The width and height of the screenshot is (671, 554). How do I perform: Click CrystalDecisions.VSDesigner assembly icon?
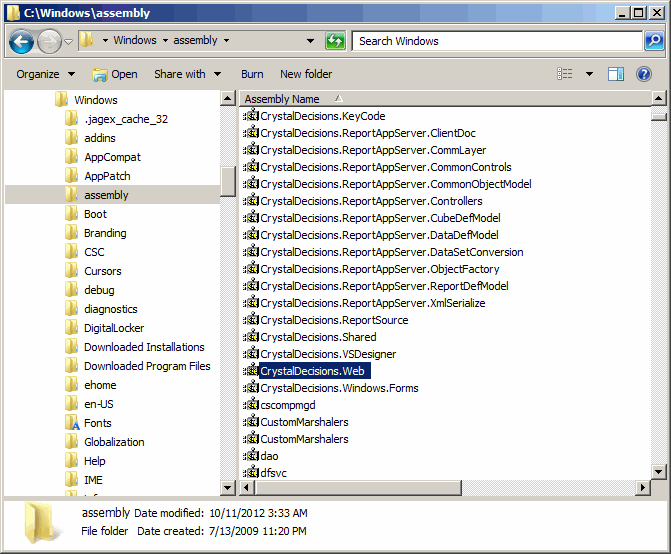pos(251,354)
